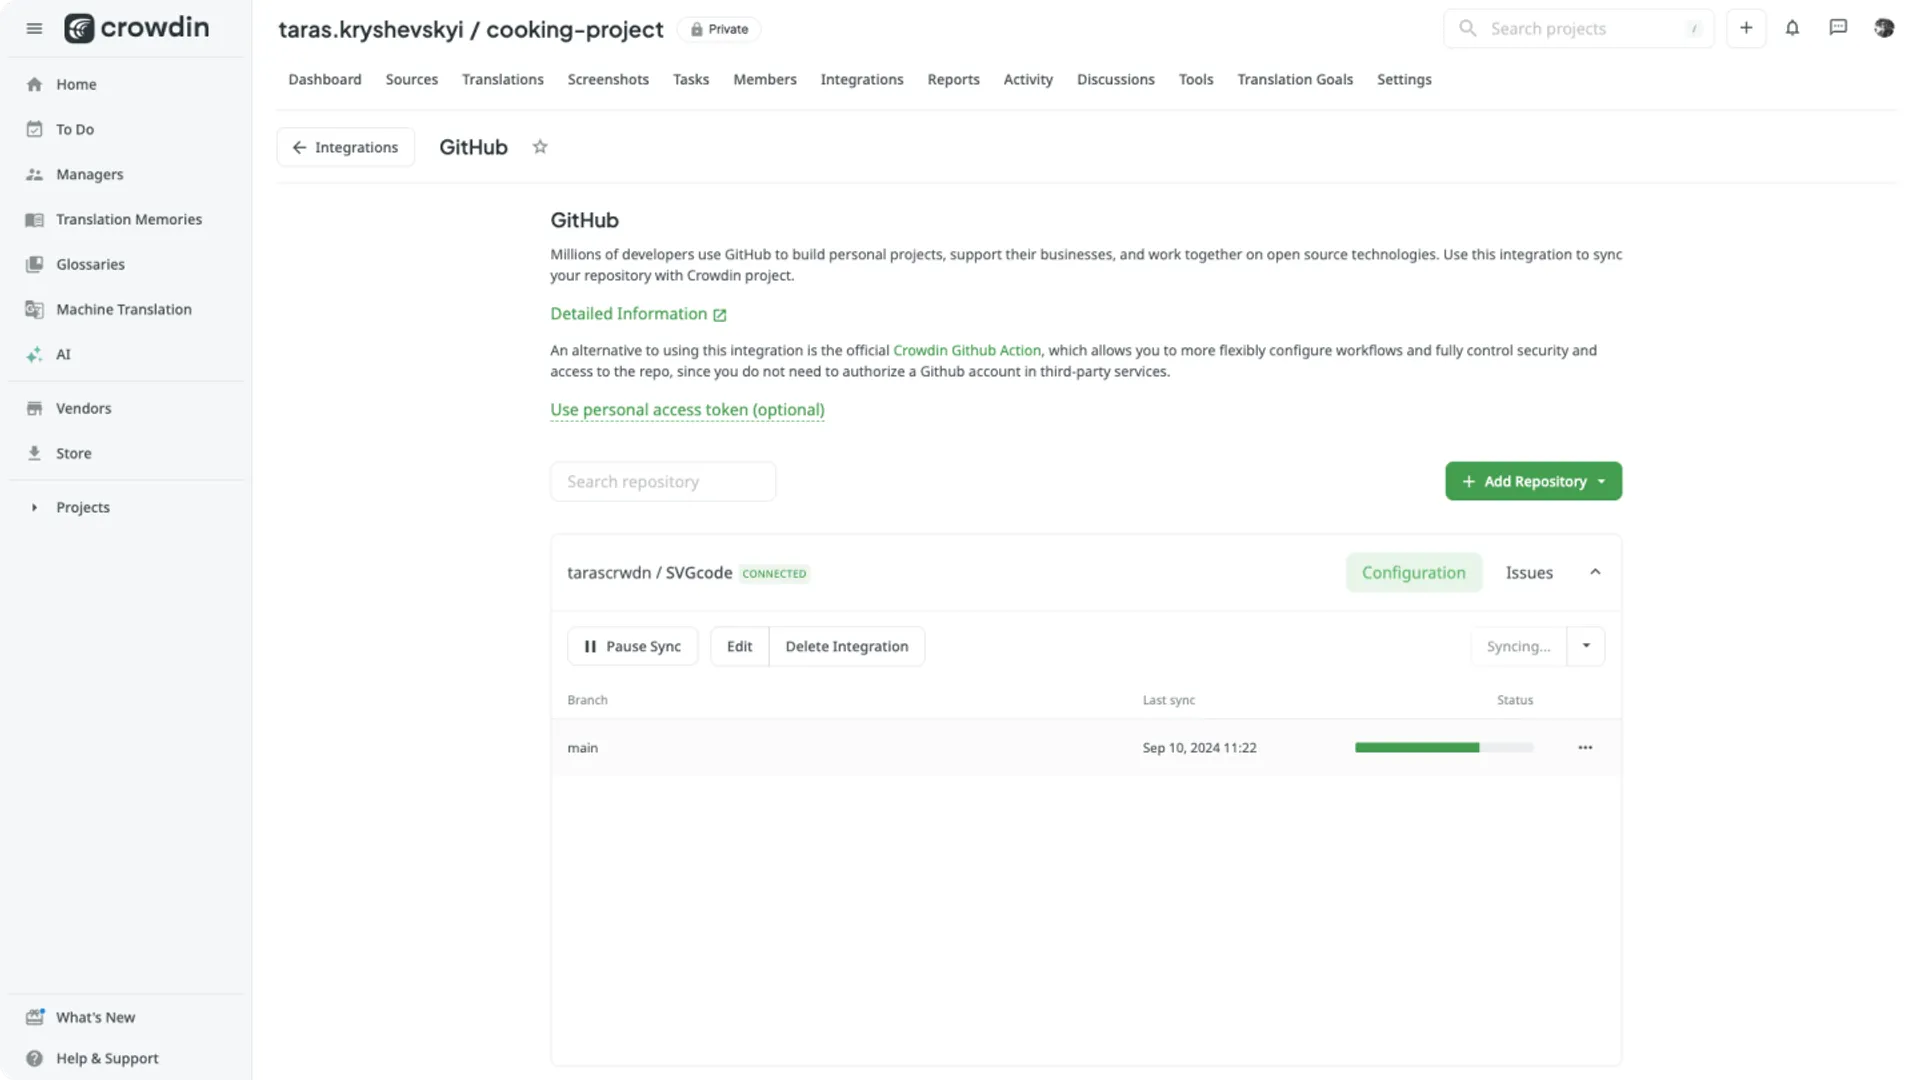
Task: Click the CONNECTED status badge
Action: coord(774,573)
